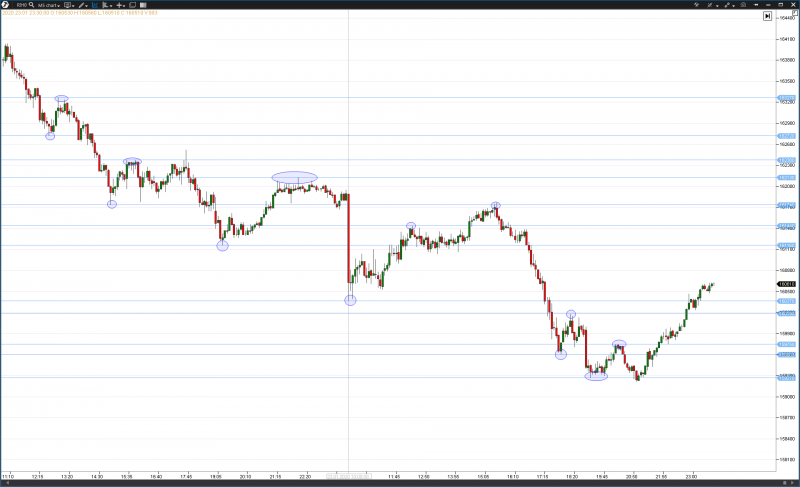
Task: Expand the chart templates dropdown
Action: click(69, 5)
